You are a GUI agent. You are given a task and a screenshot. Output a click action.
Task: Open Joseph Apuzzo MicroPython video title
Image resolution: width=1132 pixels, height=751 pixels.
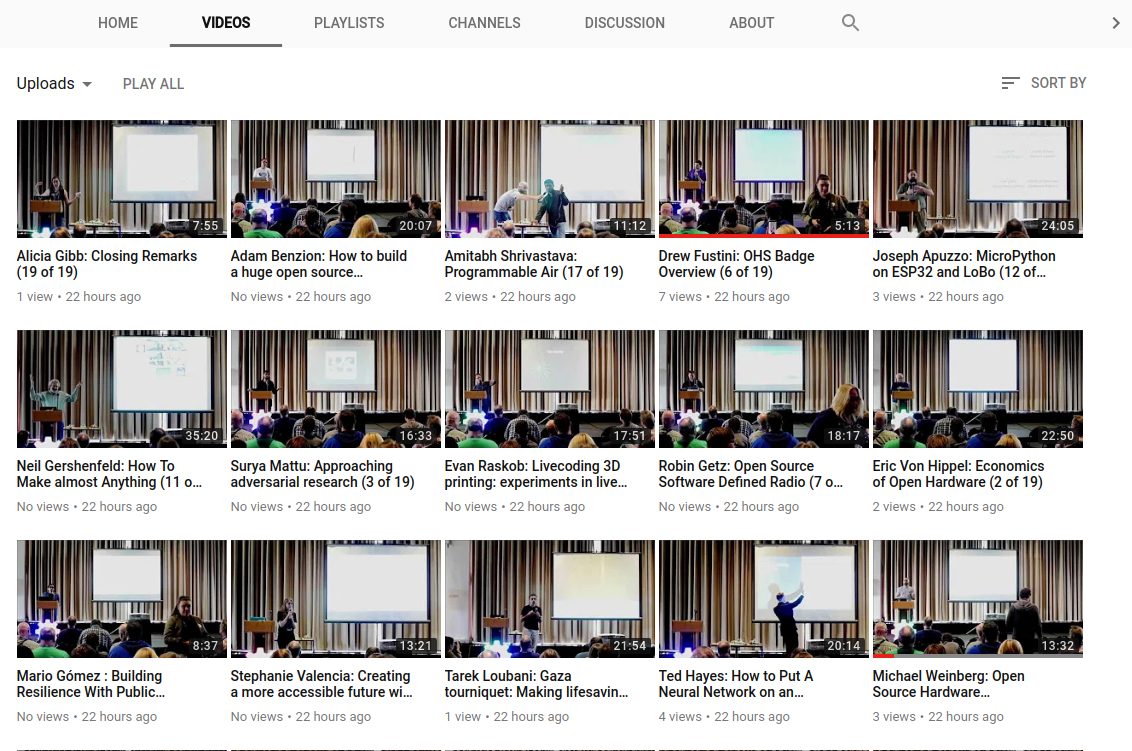coord(964,264)
